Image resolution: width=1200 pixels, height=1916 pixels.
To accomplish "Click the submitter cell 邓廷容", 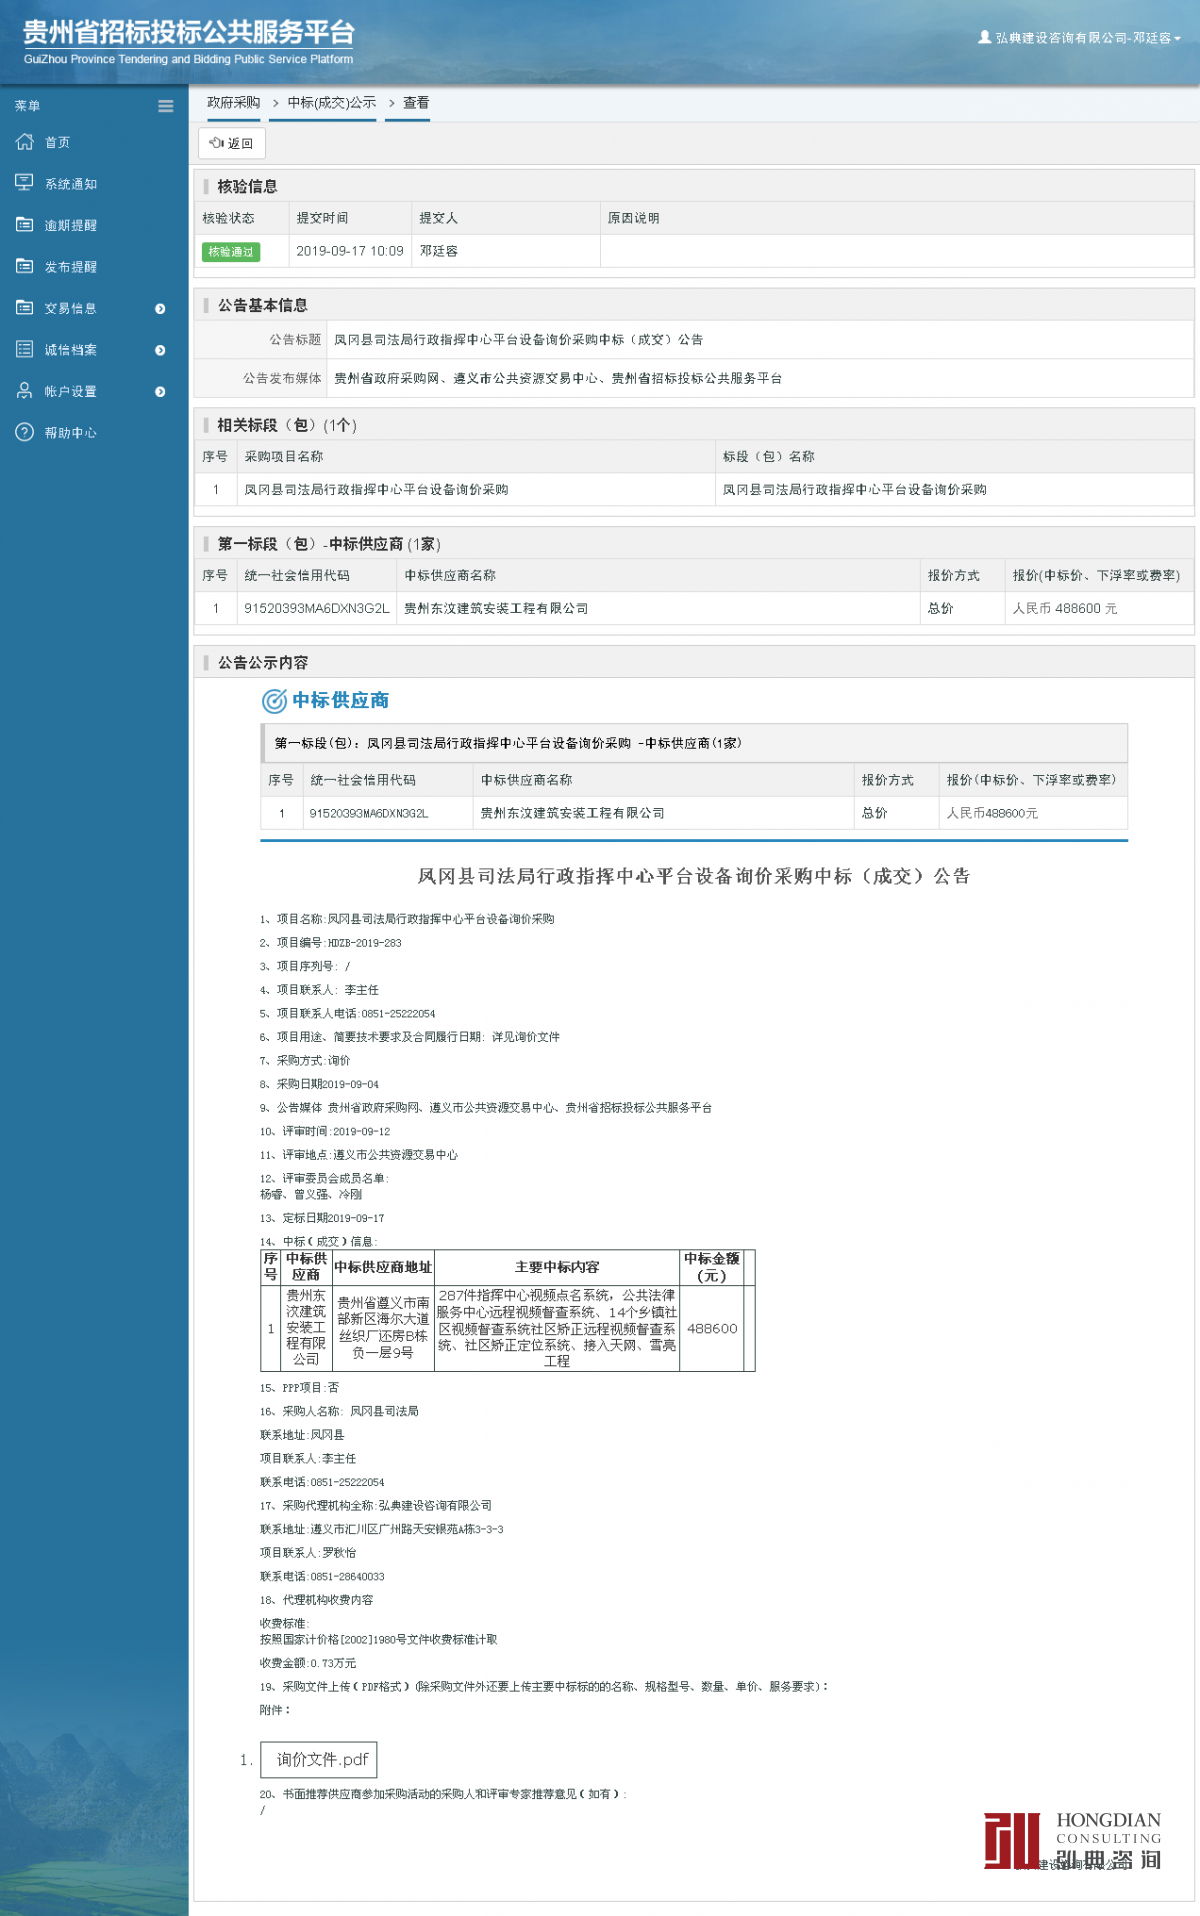I will (439, 251).
